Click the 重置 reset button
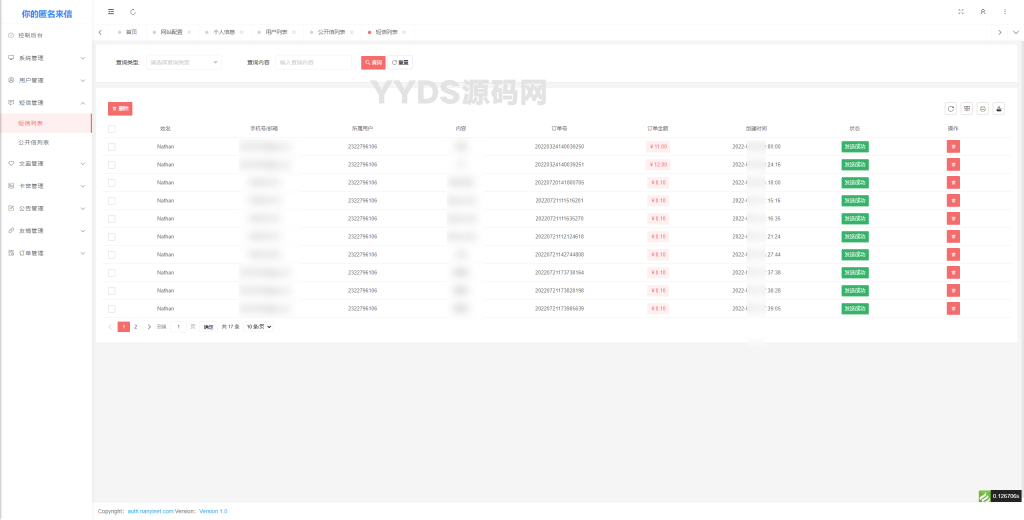 click(x=400, y=62)
